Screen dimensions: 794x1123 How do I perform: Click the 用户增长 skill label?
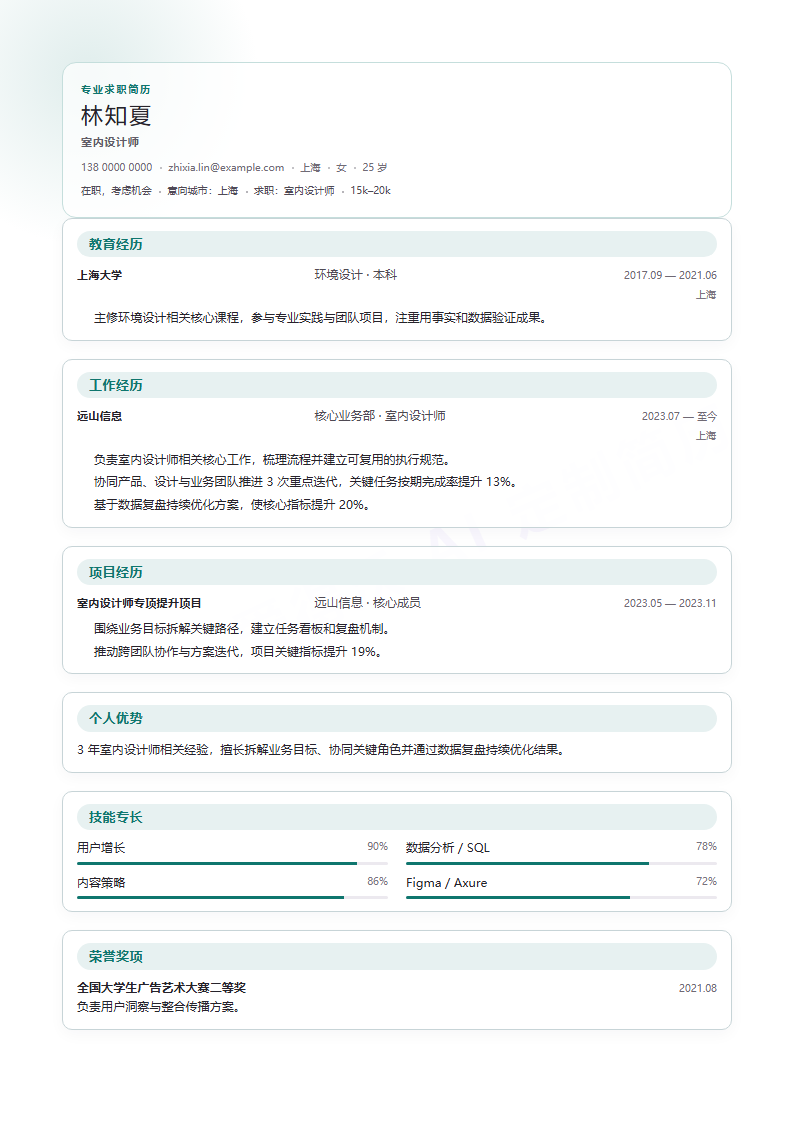pyautogui.click(x=101, y=848)
